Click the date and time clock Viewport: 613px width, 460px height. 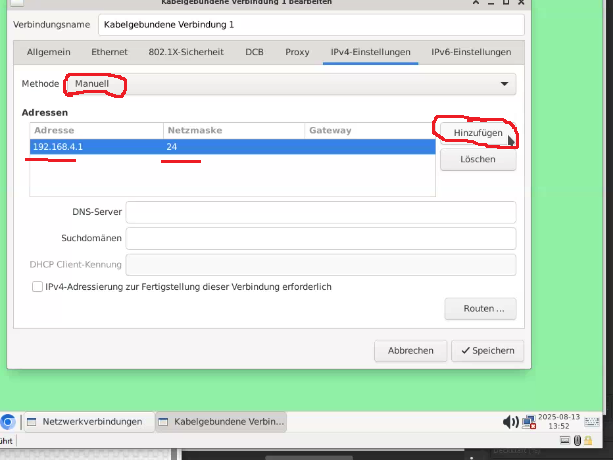pyautogui.click(x=558, y=422)
